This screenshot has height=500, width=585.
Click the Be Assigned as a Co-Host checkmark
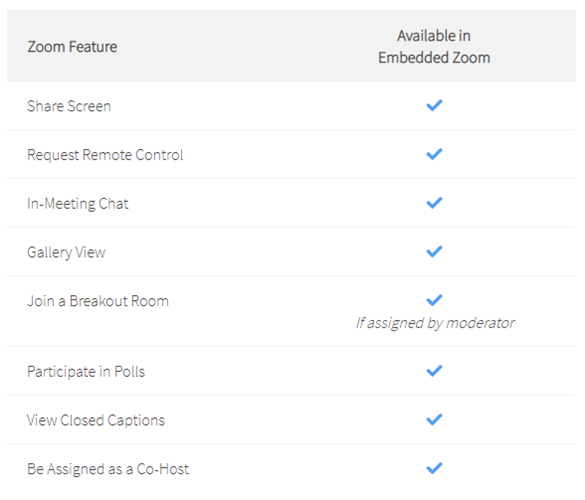click(434, 468)
